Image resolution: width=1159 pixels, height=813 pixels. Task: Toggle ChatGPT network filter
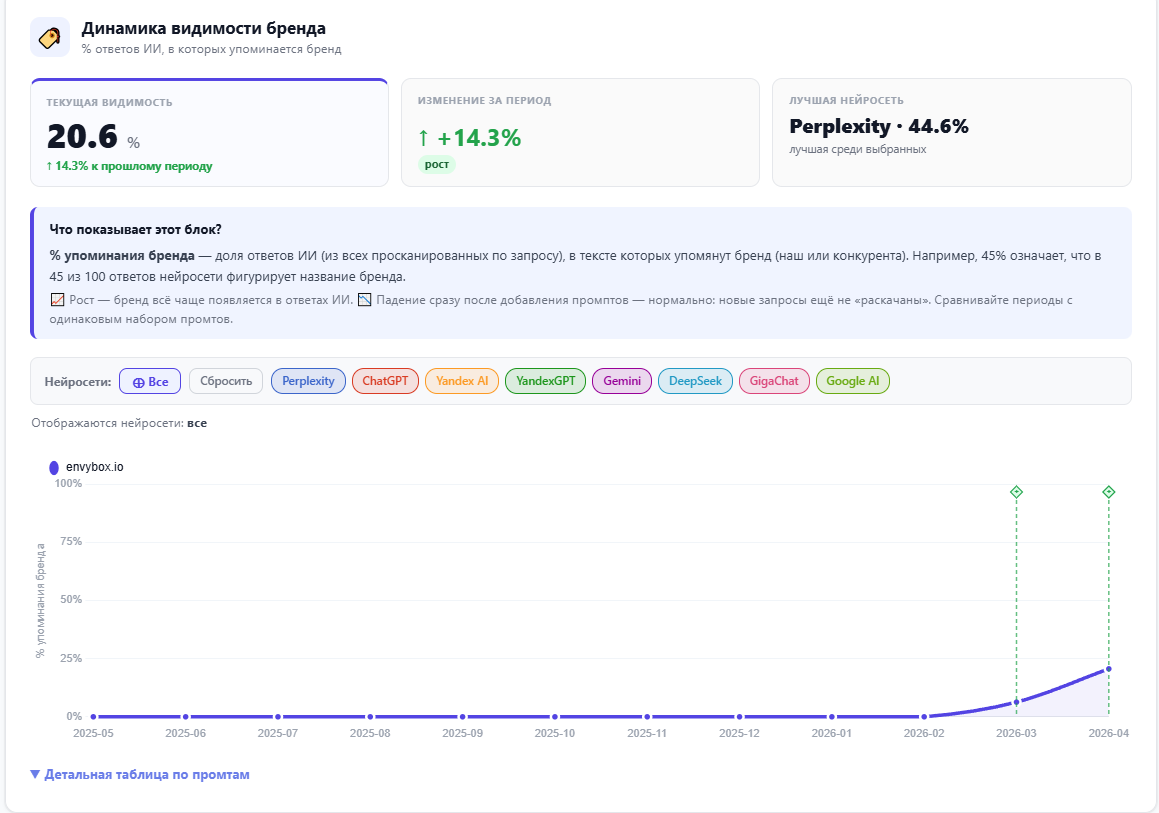(385, 381)
